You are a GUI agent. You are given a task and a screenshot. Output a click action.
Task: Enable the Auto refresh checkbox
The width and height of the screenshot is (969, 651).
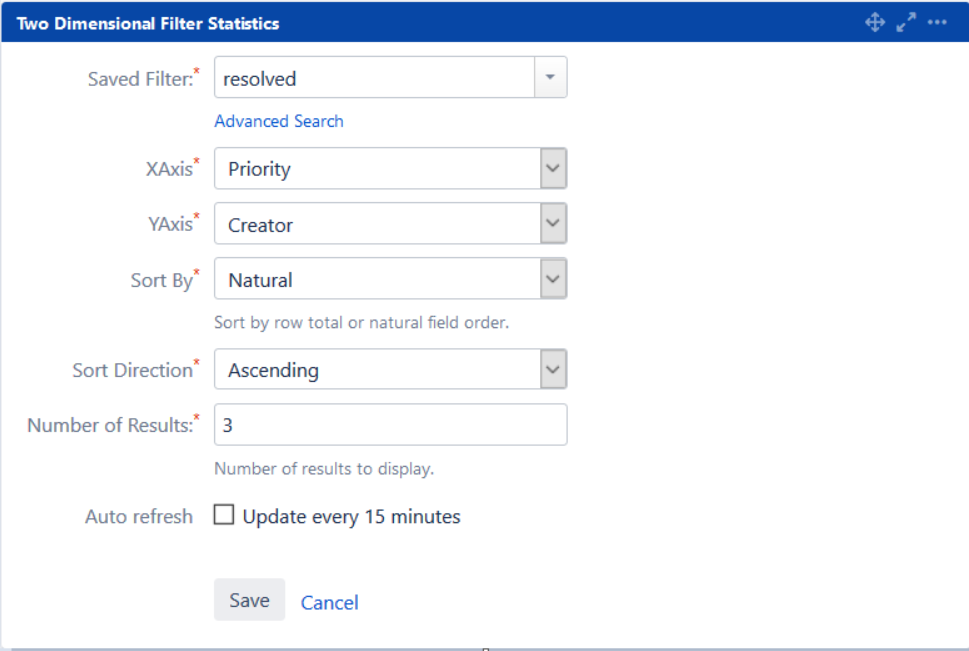225,516
